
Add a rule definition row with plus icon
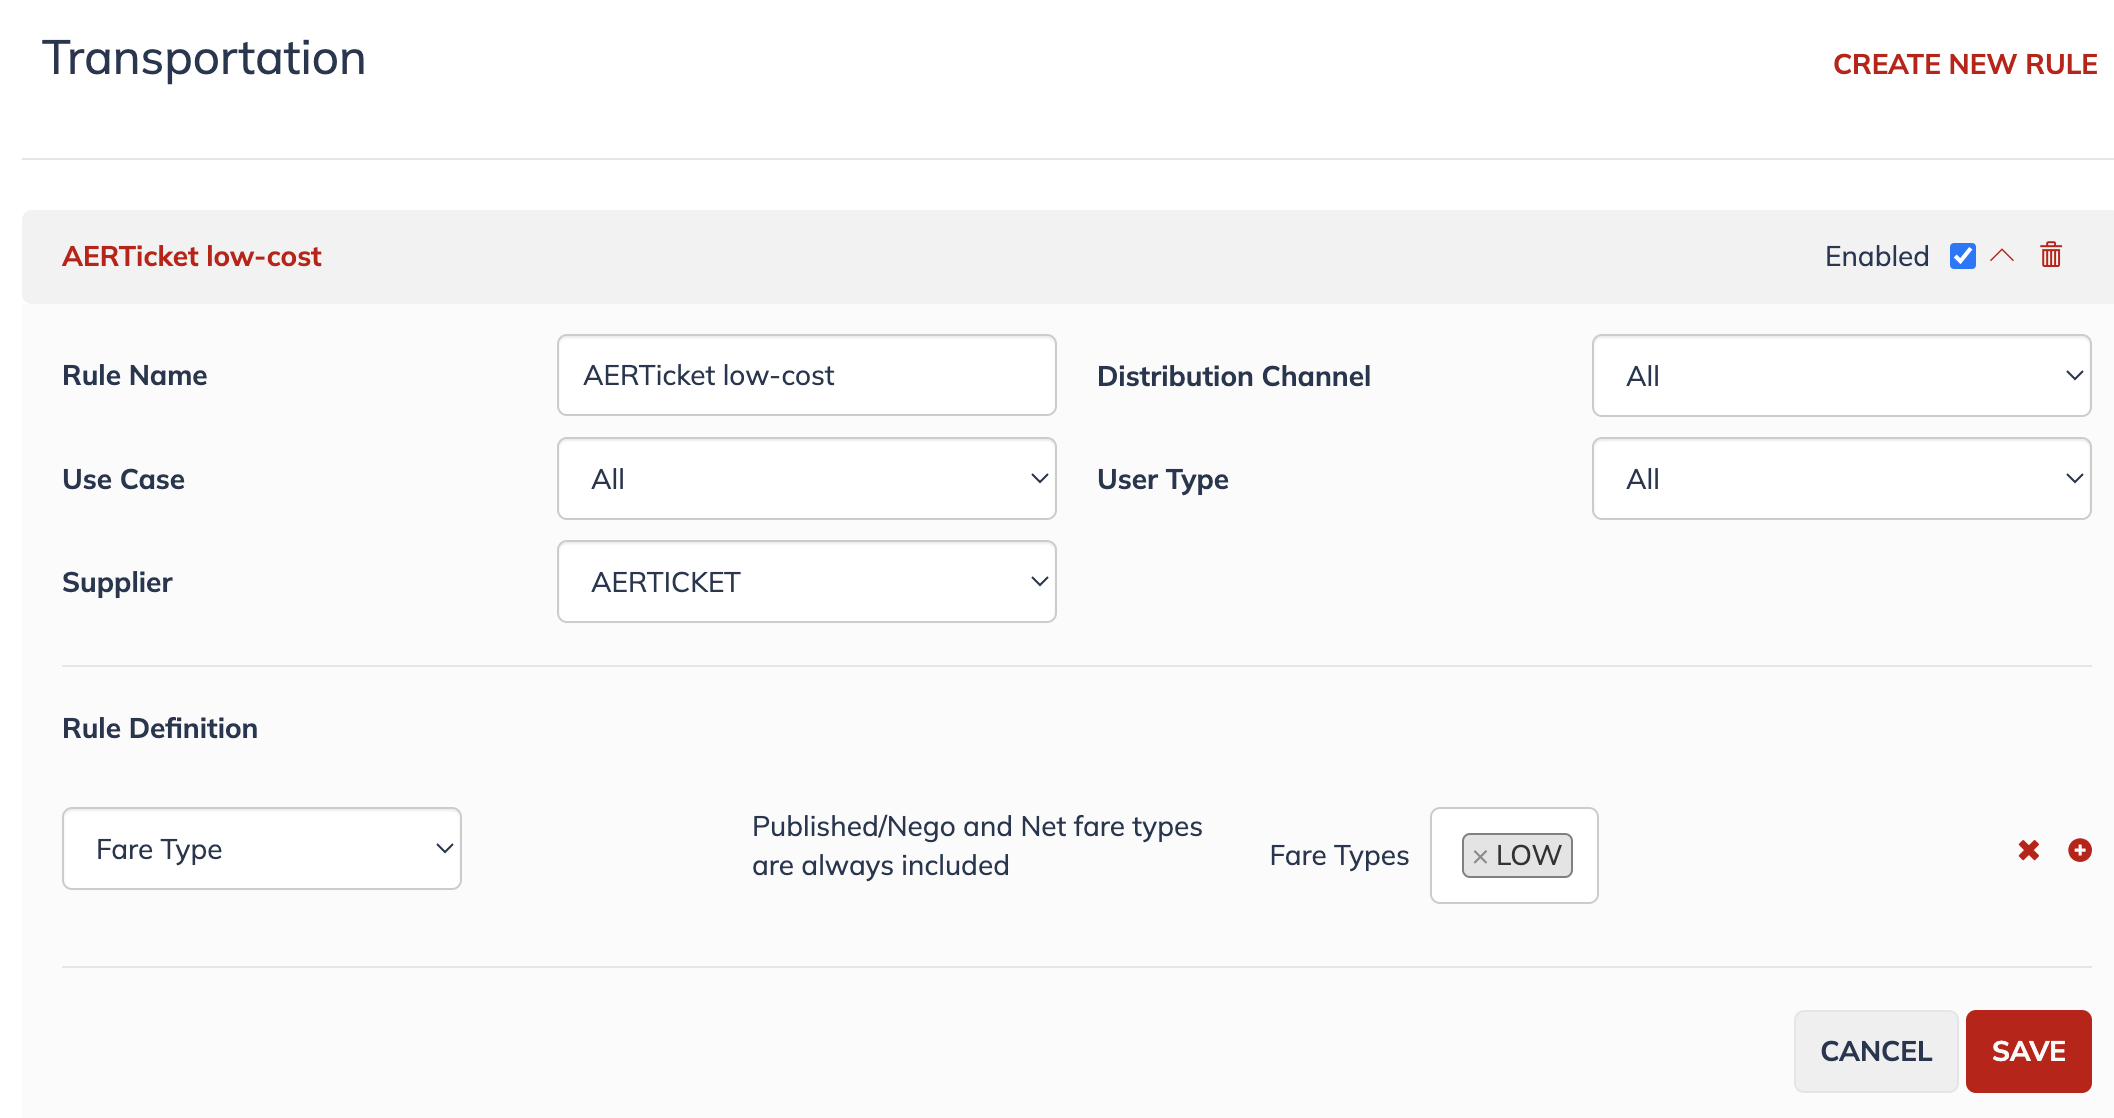point(2080,850)
